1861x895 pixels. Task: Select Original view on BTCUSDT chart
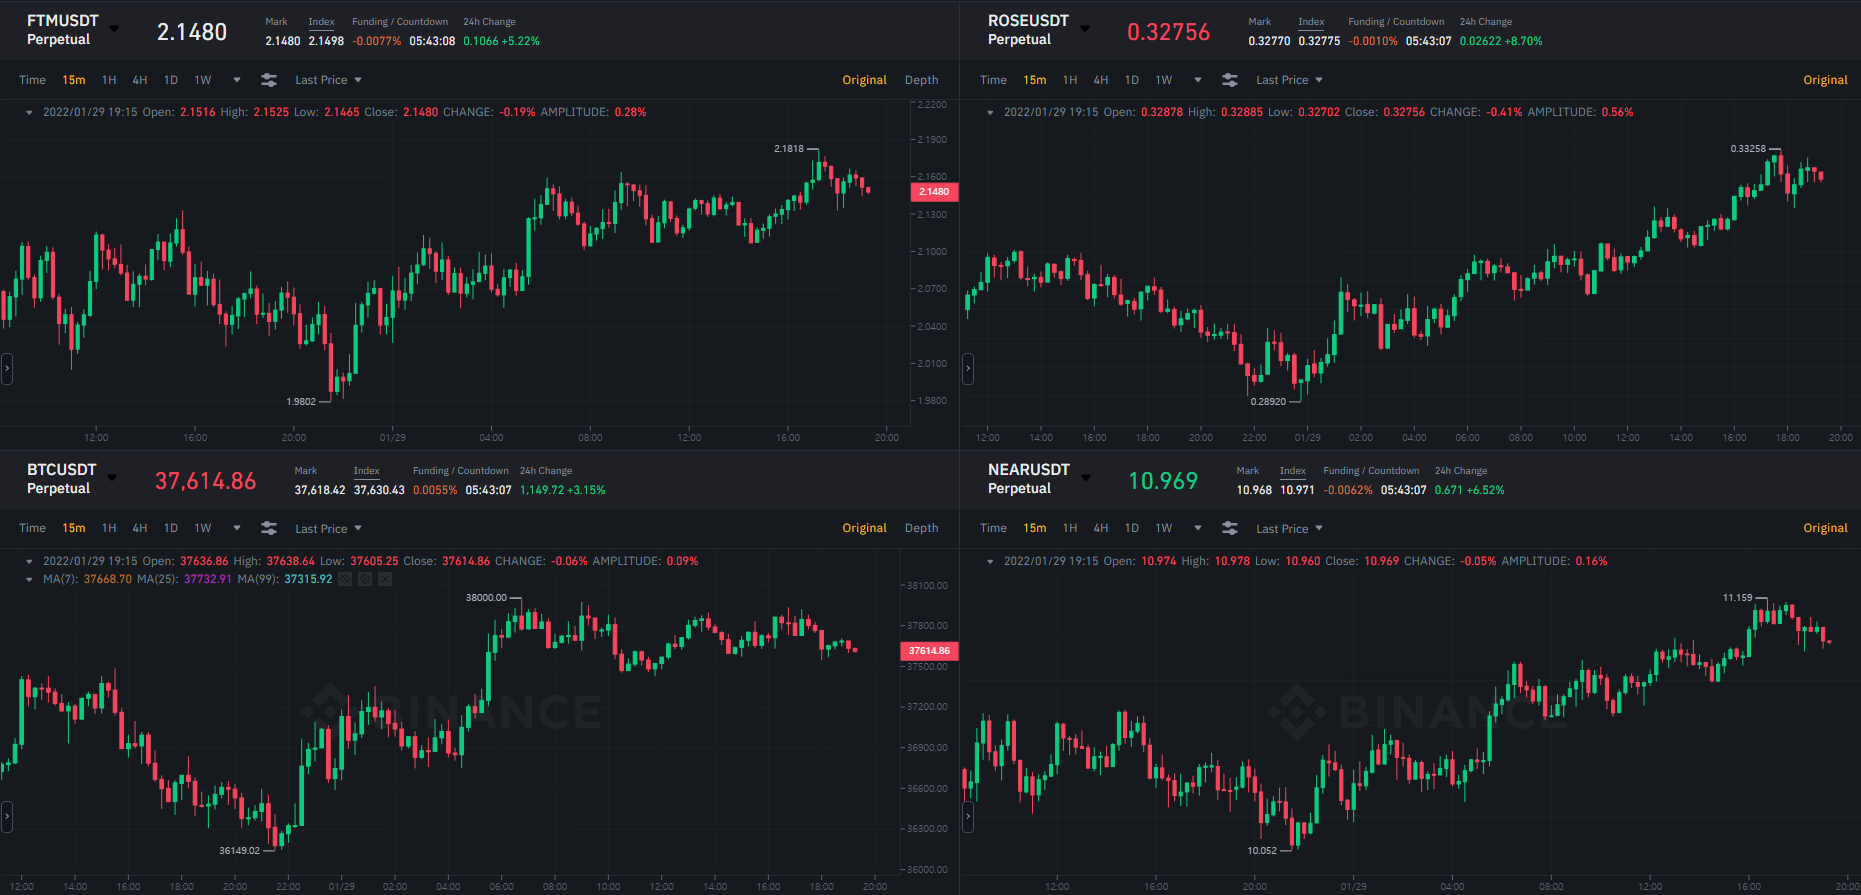865,528
